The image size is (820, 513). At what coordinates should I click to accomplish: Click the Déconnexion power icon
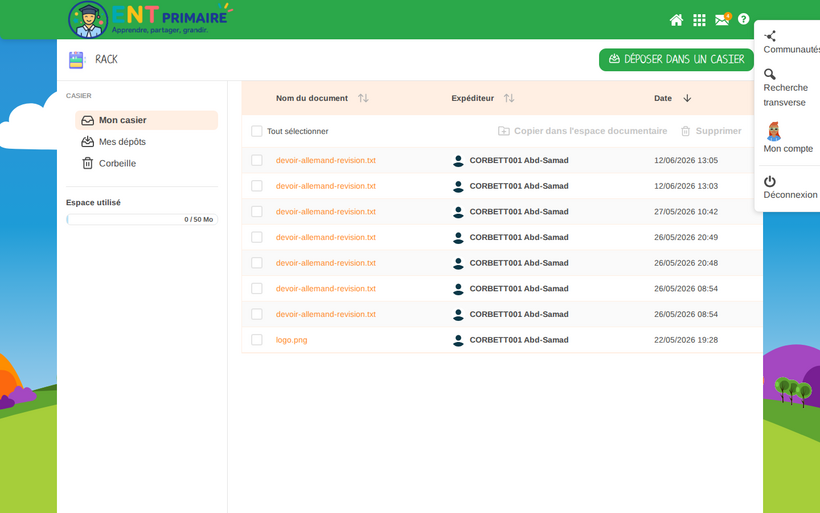pyautogui.click(x=770, y=181)
